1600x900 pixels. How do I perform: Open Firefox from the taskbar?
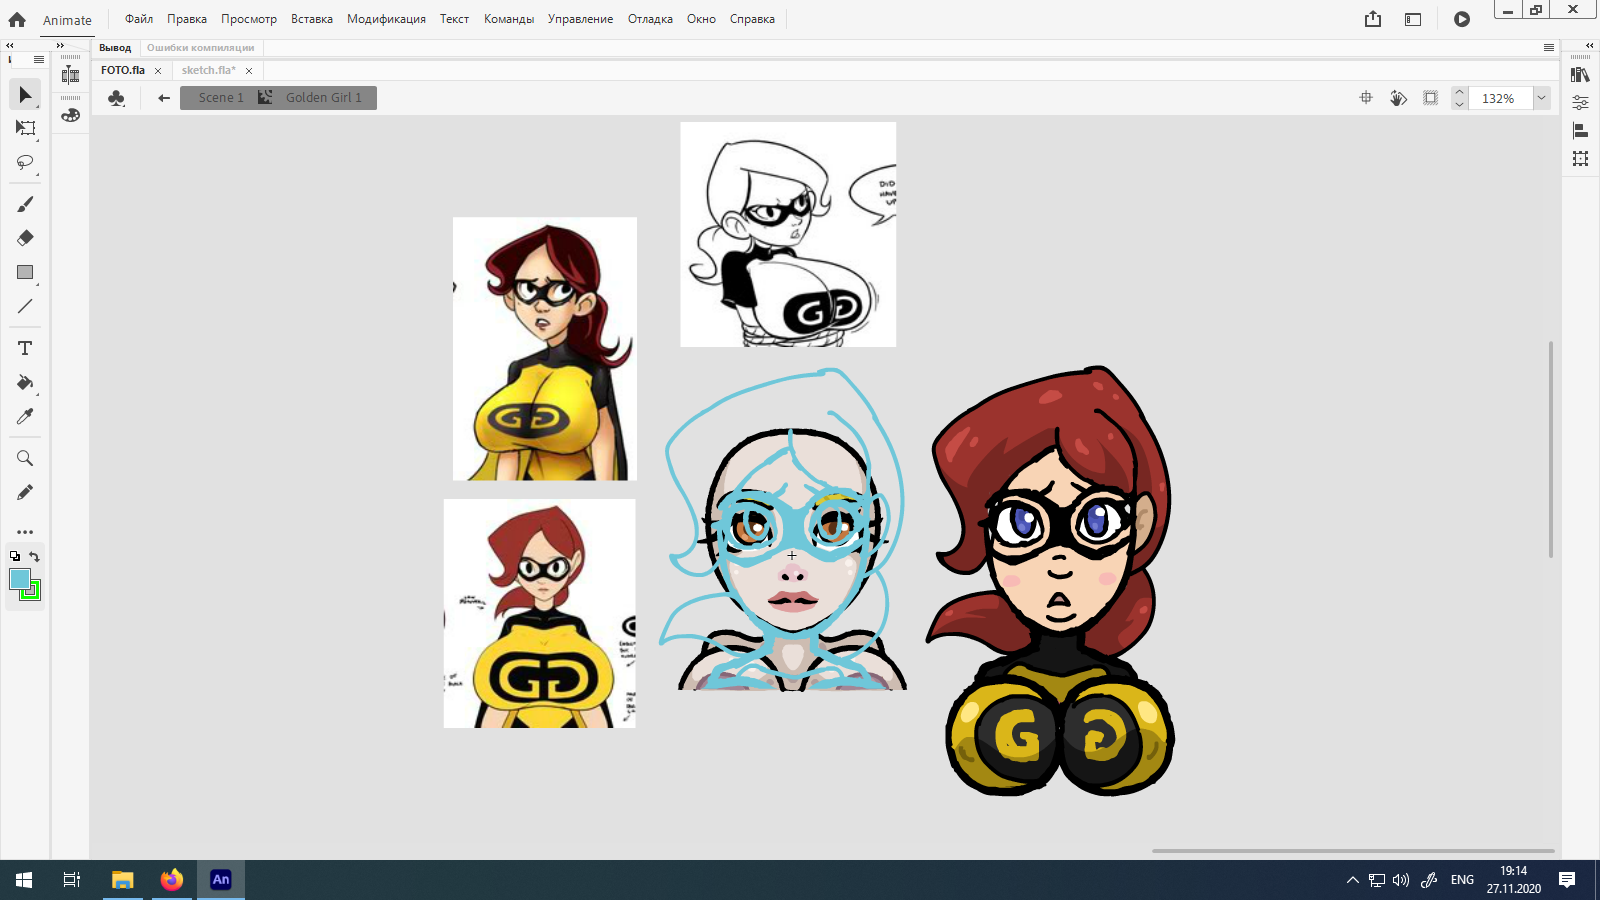pos(172,880)
